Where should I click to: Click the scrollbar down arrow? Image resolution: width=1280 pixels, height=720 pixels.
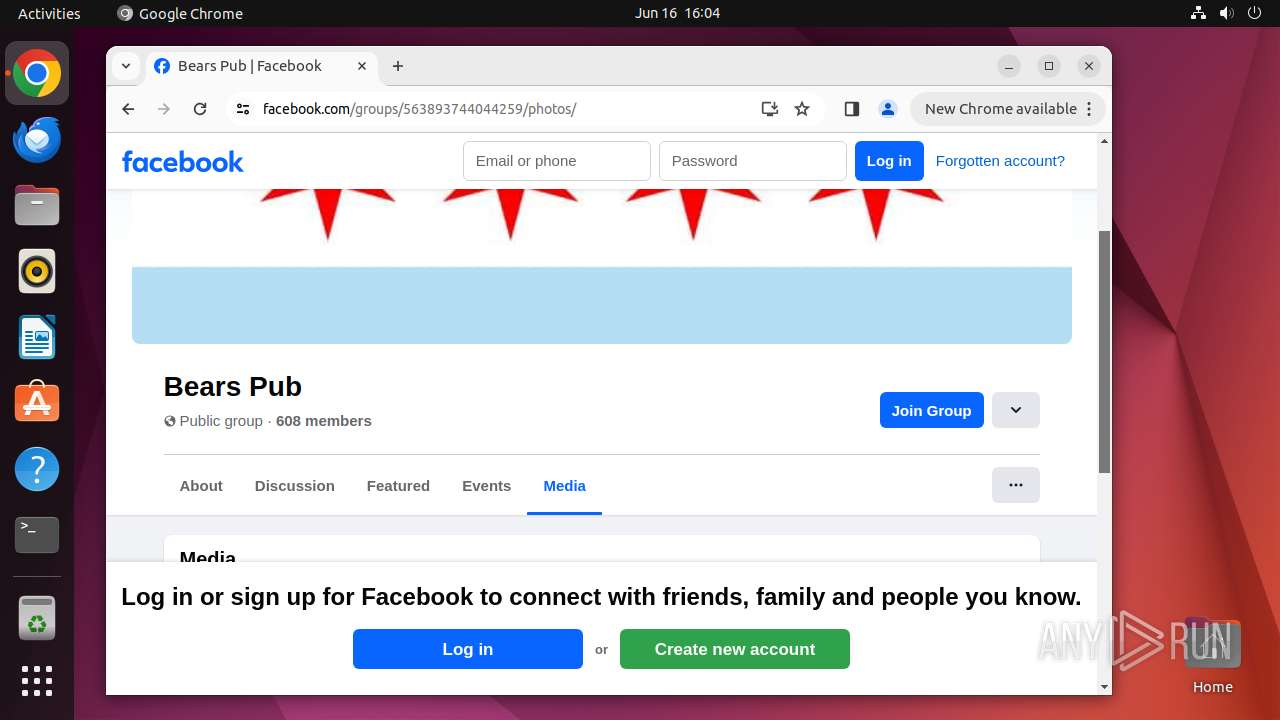(x=1104, y=687)
